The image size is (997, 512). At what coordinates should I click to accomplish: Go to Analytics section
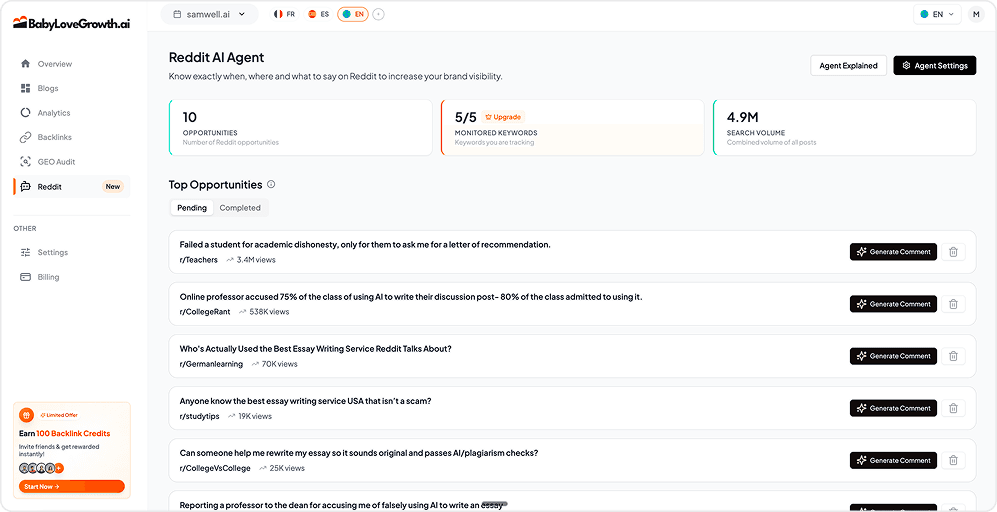click(x=54, y=113)
